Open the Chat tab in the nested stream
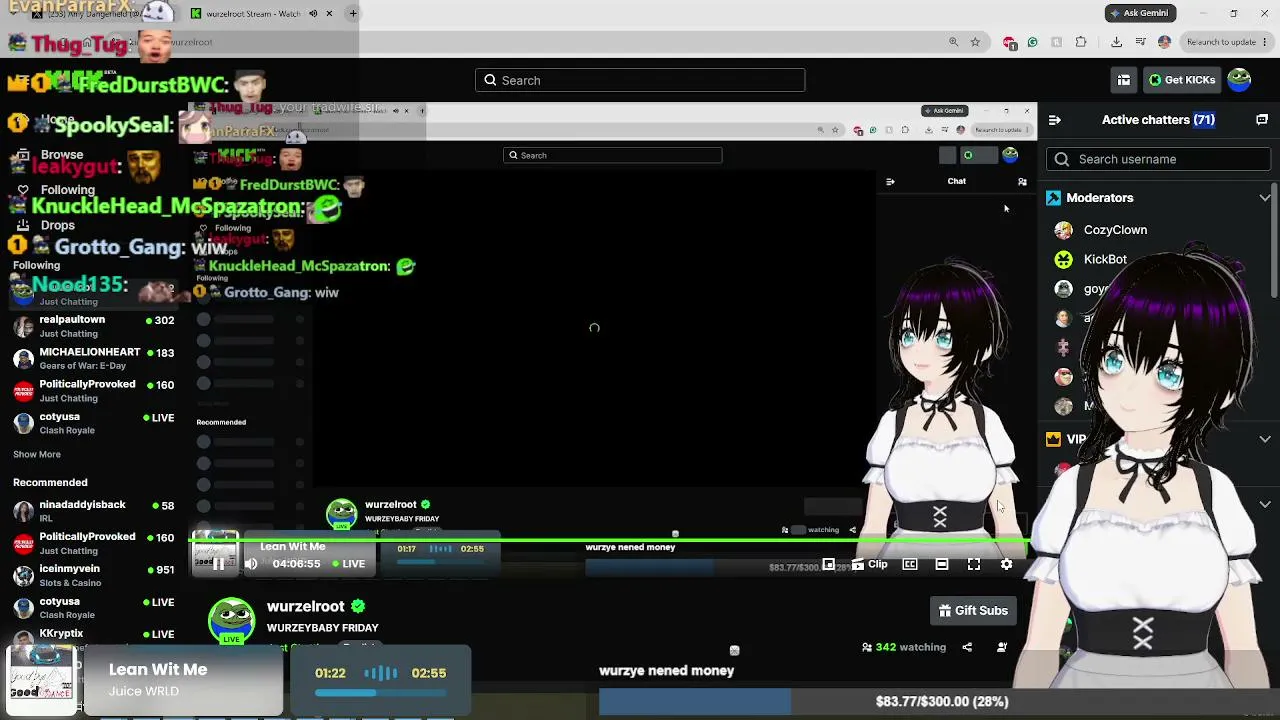 point(957,181)
